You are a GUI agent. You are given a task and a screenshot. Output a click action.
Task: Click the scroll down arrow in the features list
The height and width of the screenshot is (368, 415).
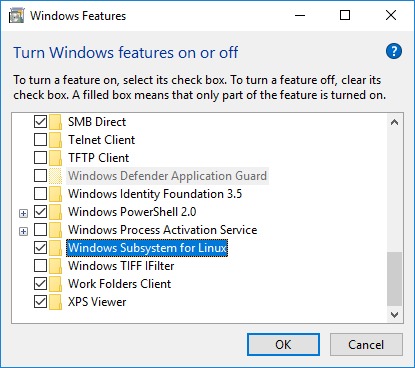click(394, 315)
